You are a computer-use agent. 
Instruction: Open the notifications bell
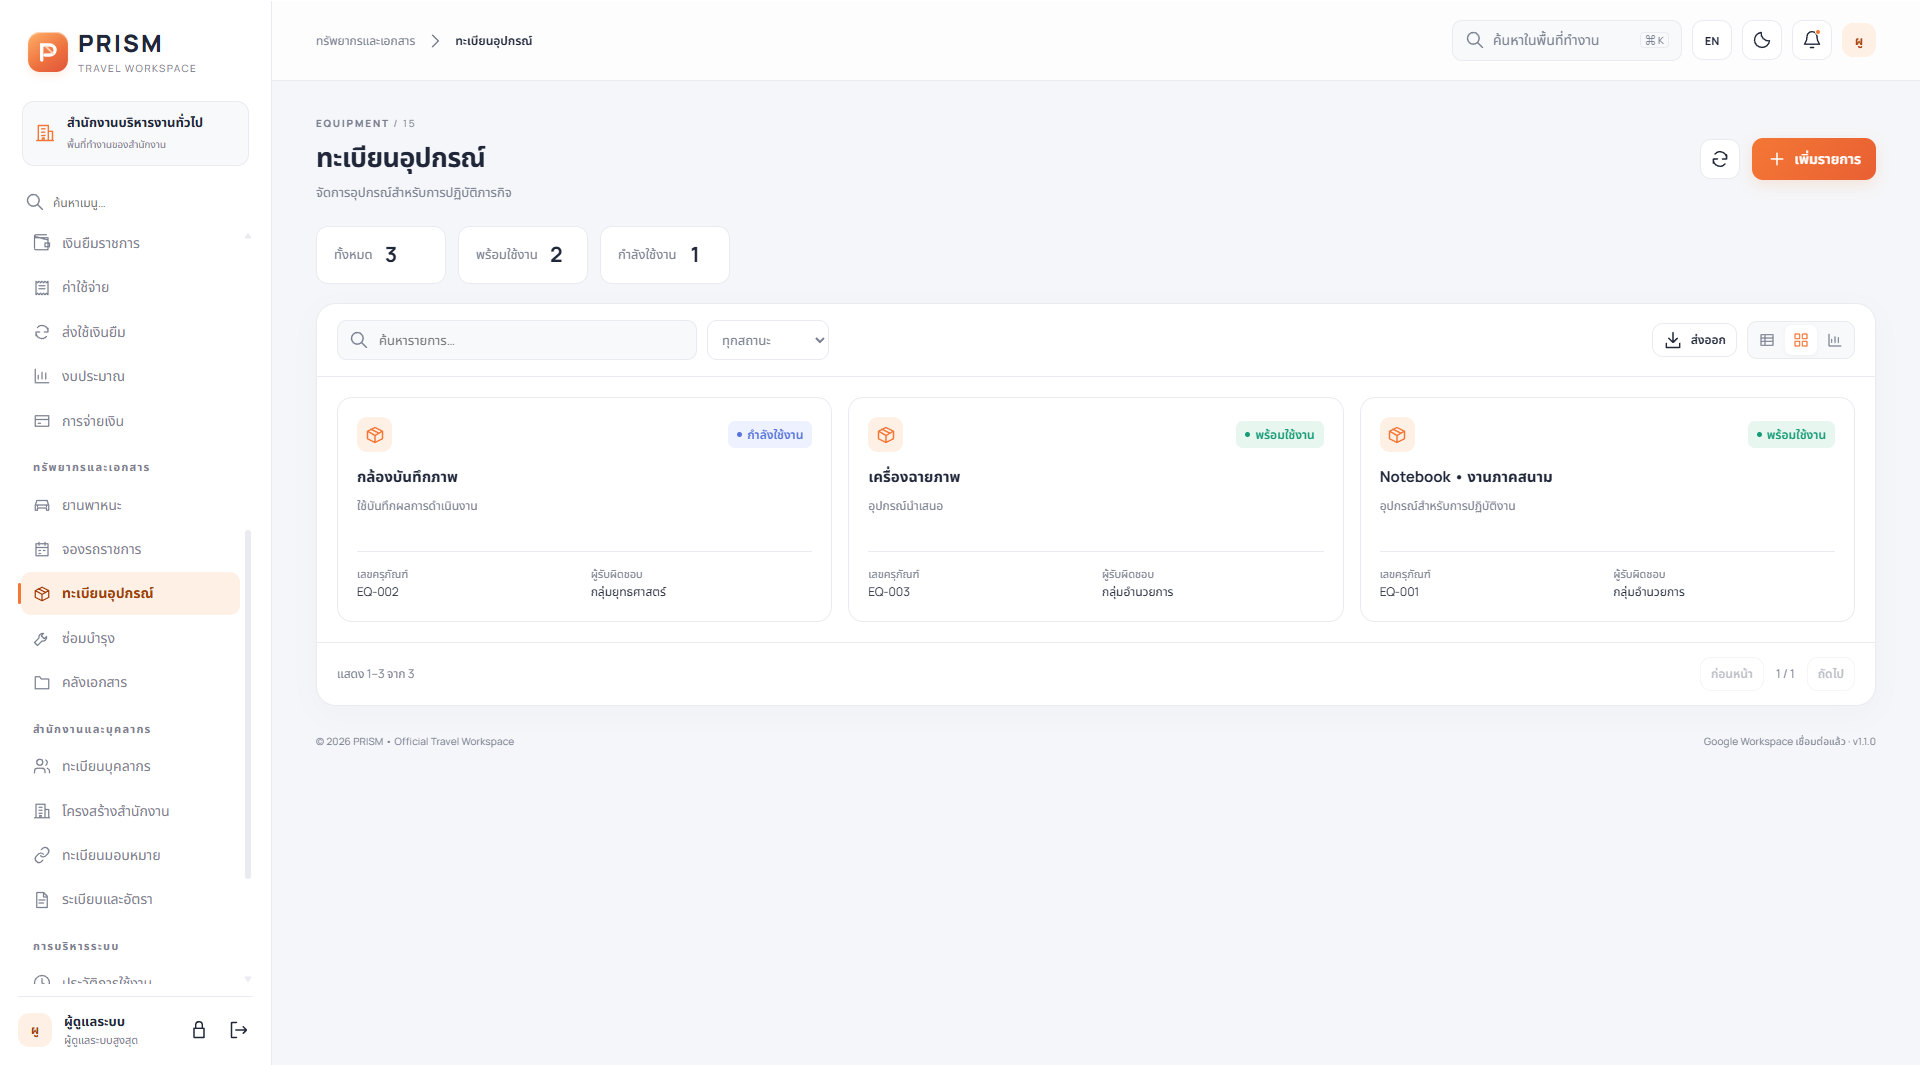click(x=1812, y=40)
